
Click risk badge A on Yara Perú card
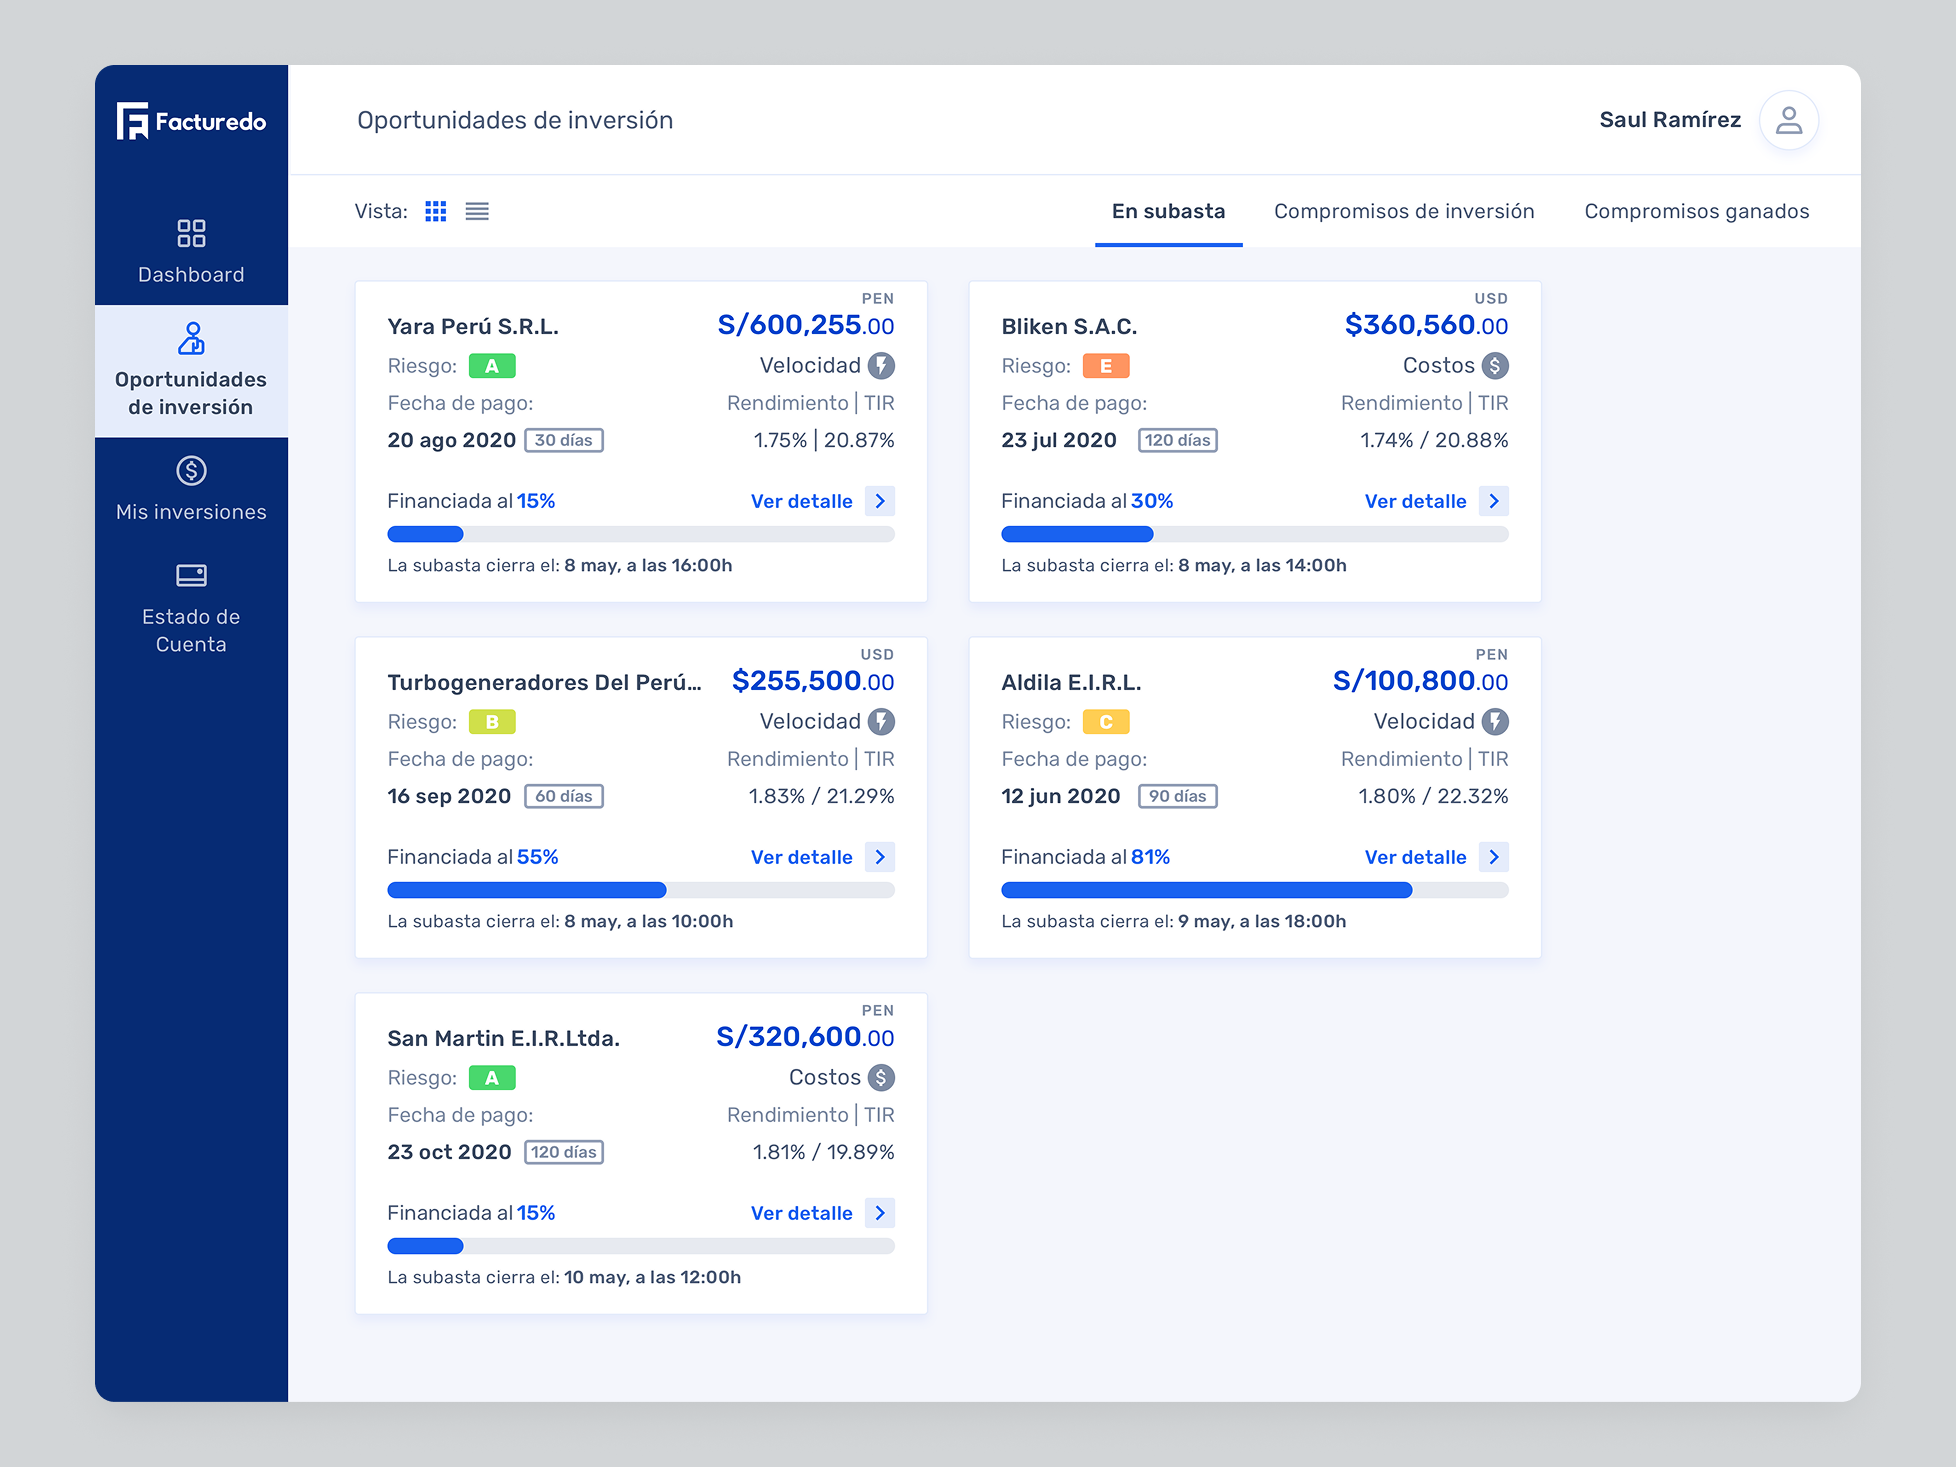(492, 366)
